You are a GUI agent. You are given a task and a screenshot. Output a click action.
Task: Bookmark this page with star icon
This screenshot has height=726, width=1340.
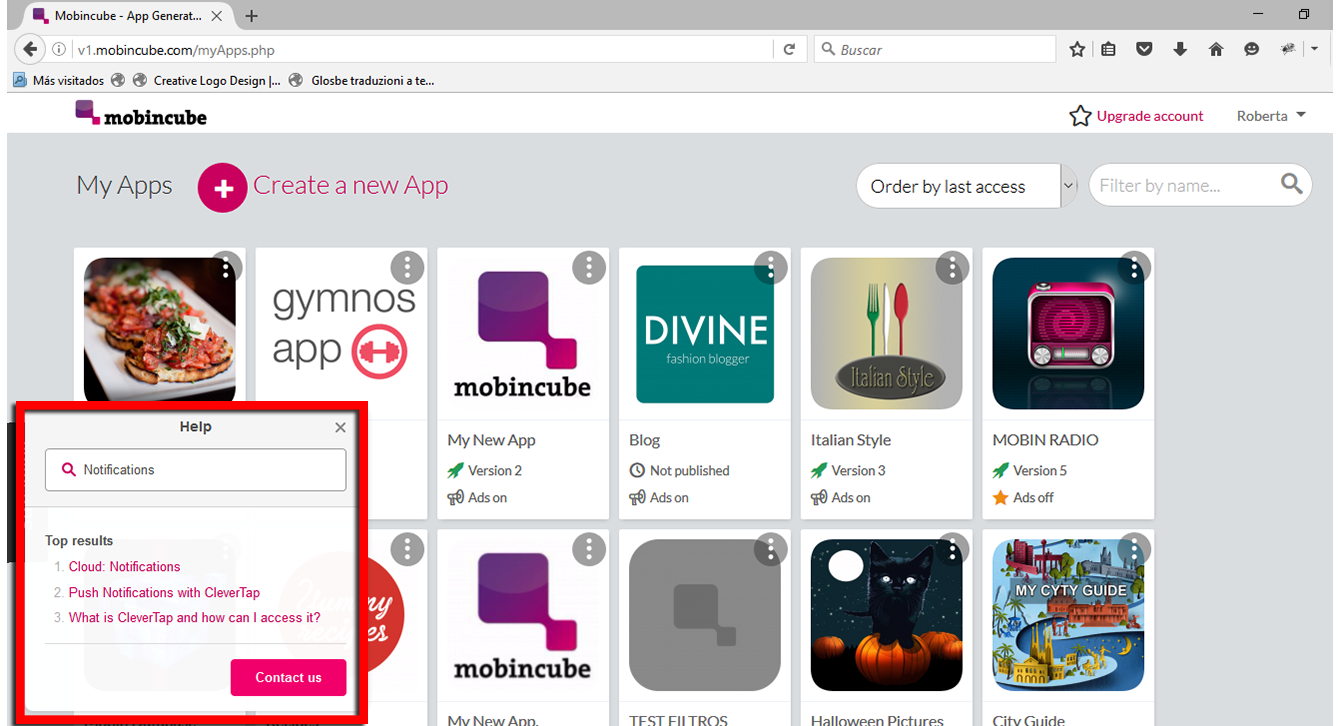pyautogui.click(x=1077, y=49)
